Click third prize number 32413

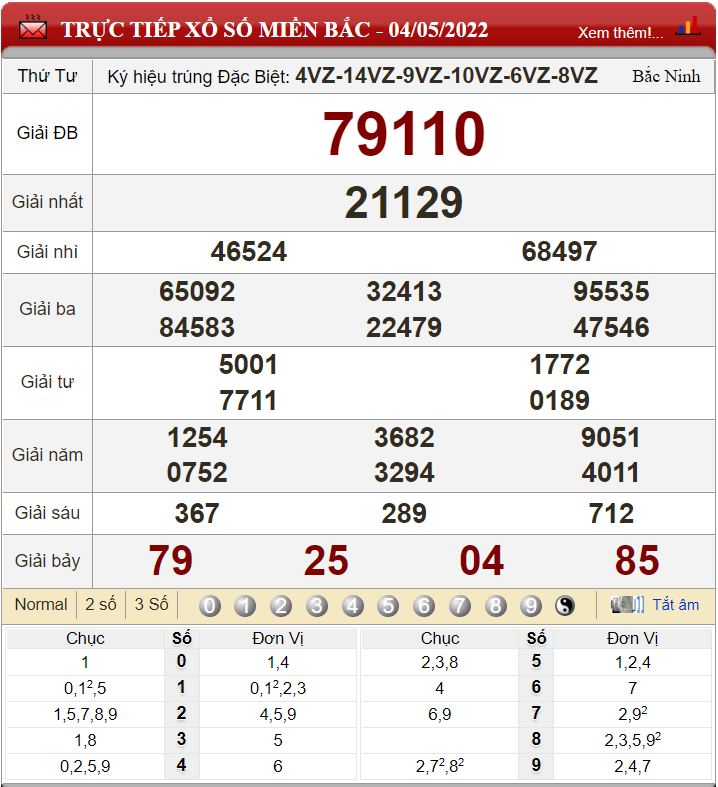[404, 292]
